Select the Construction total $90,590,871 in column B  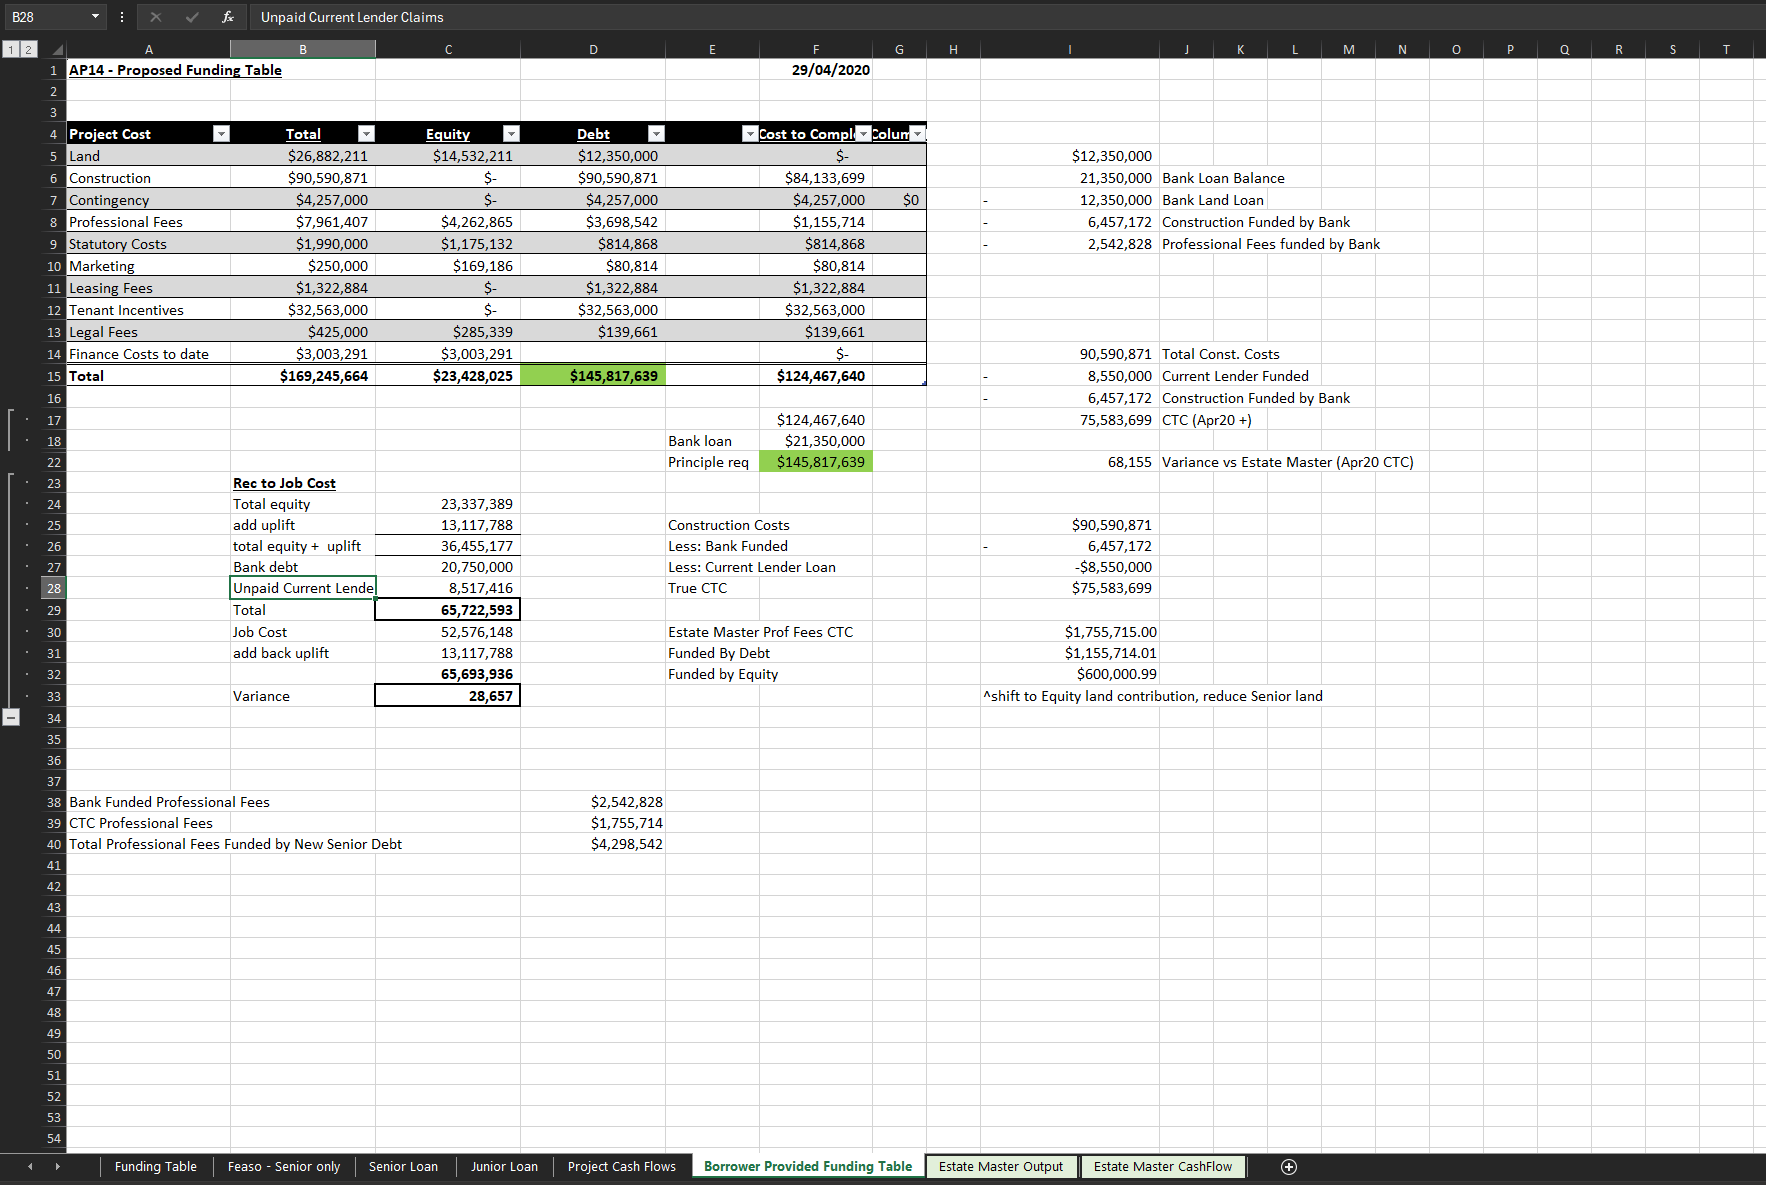(x=303, y=178)
